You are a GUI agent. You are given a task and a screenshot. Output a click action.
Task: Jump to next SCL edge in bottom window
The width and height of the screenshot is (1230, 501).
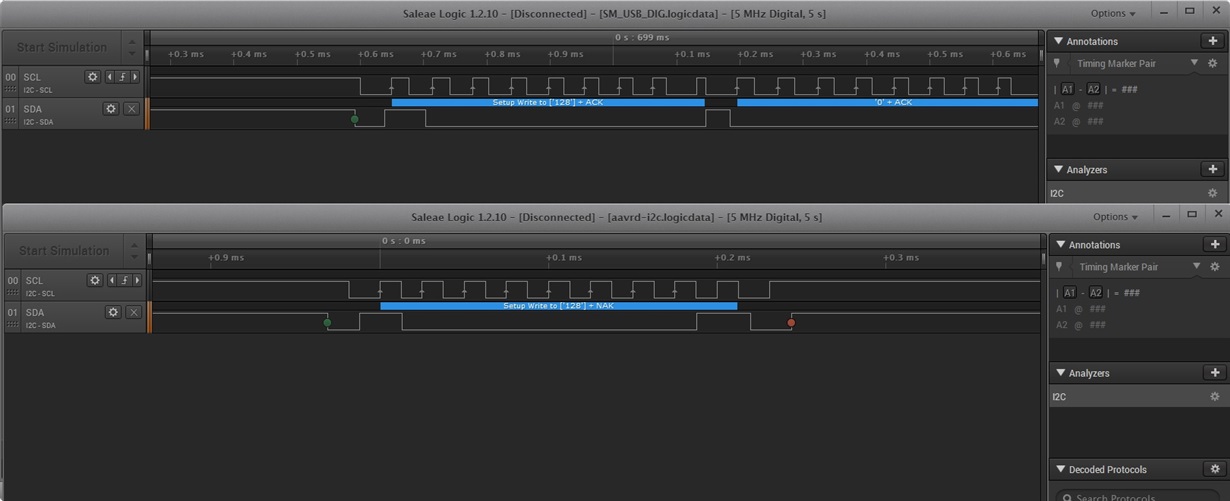click(x=137, y=280)
